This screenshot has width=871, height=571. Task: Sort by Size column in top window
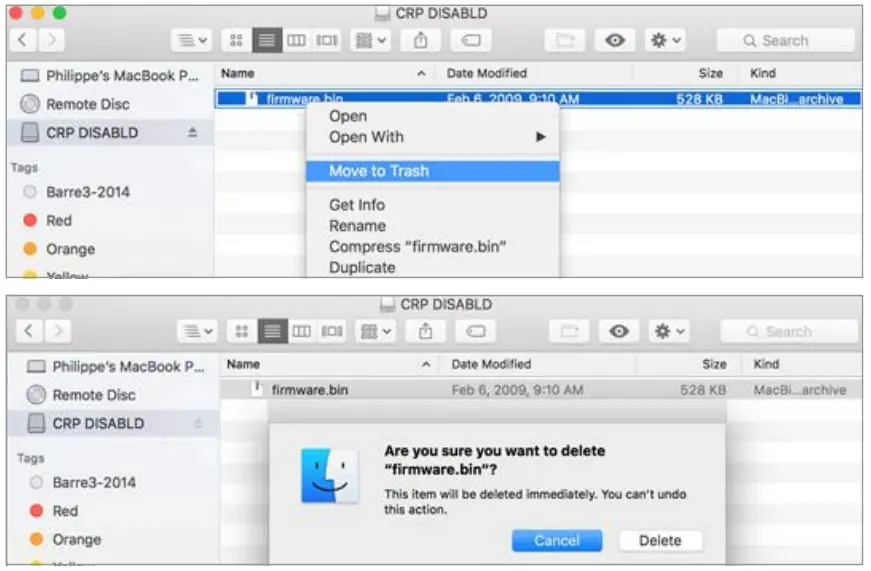(x=710, y=73)
